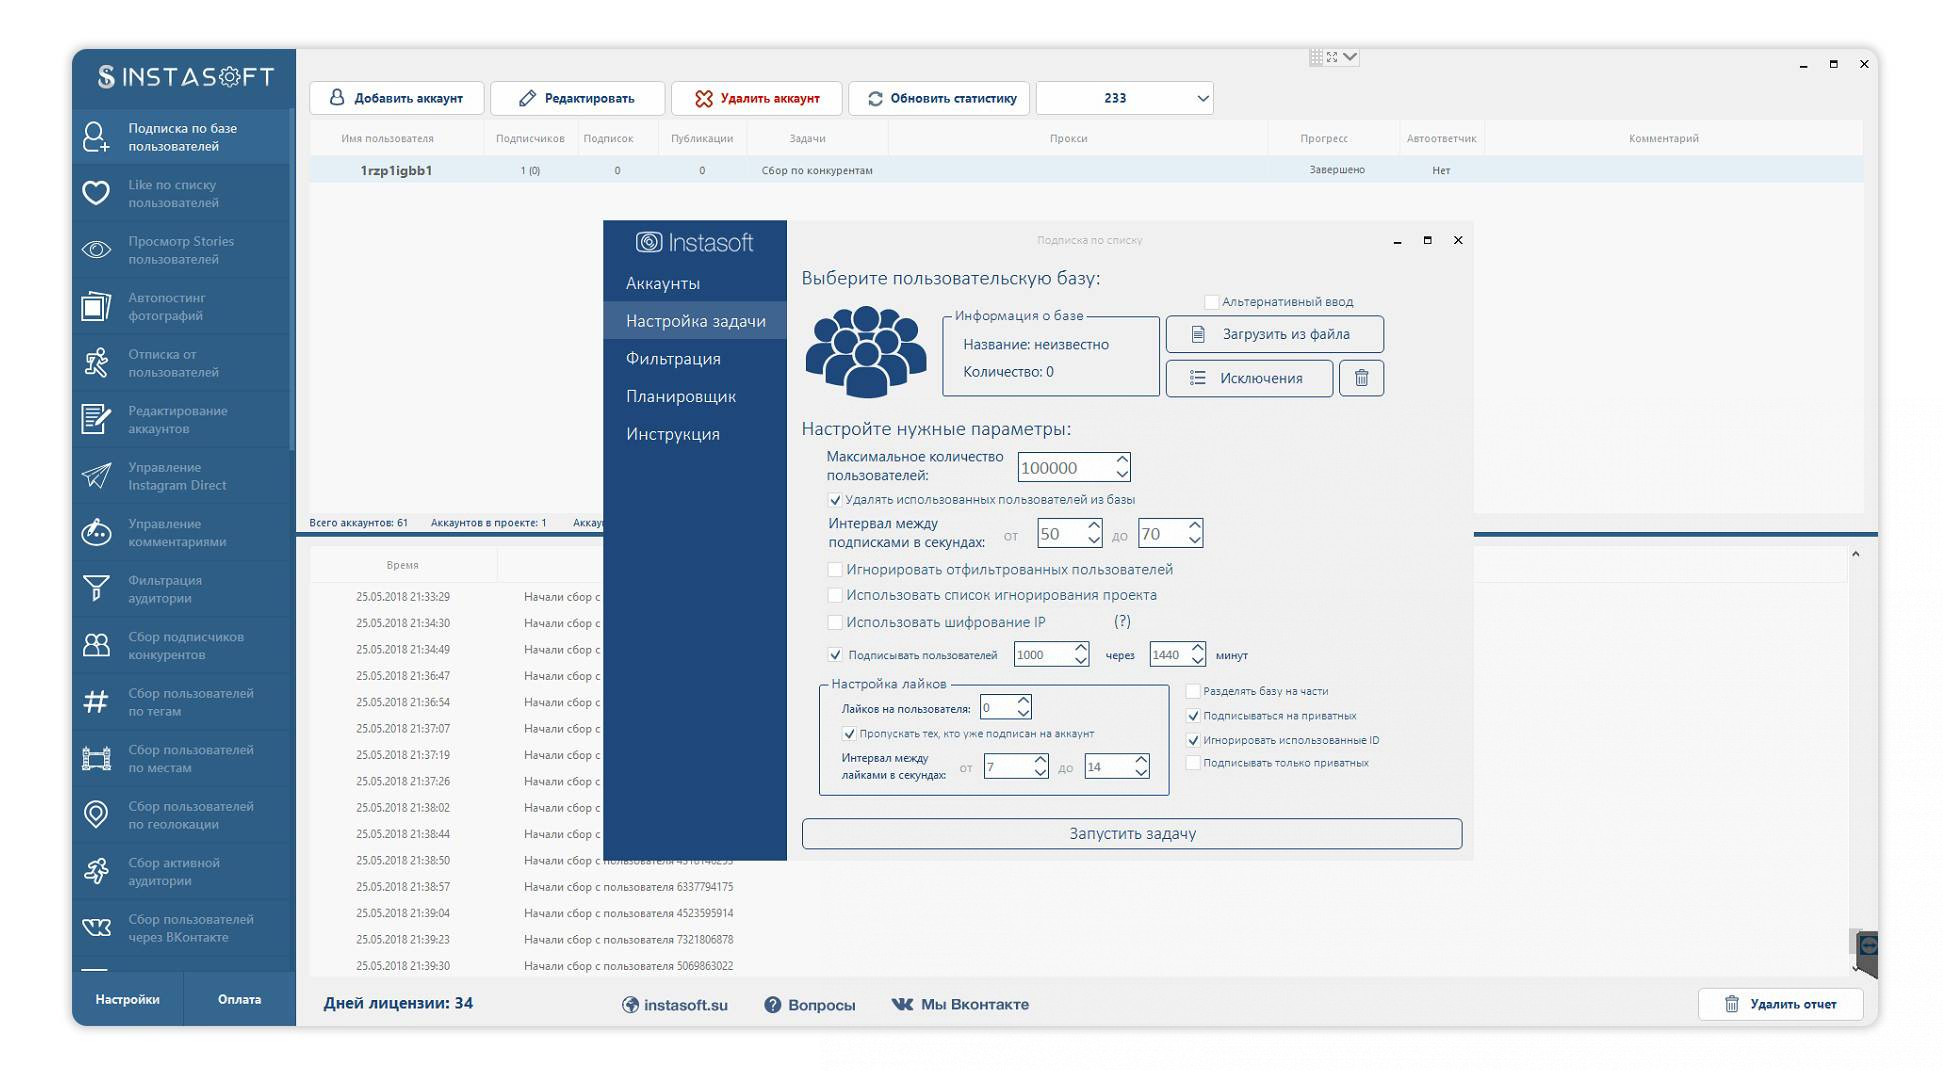Click the hashtag icon for Сбор по тегам
Image resolution: width=1952 pixels, height=1076 pixels.
pyautogui.click(x=96, y=702)
